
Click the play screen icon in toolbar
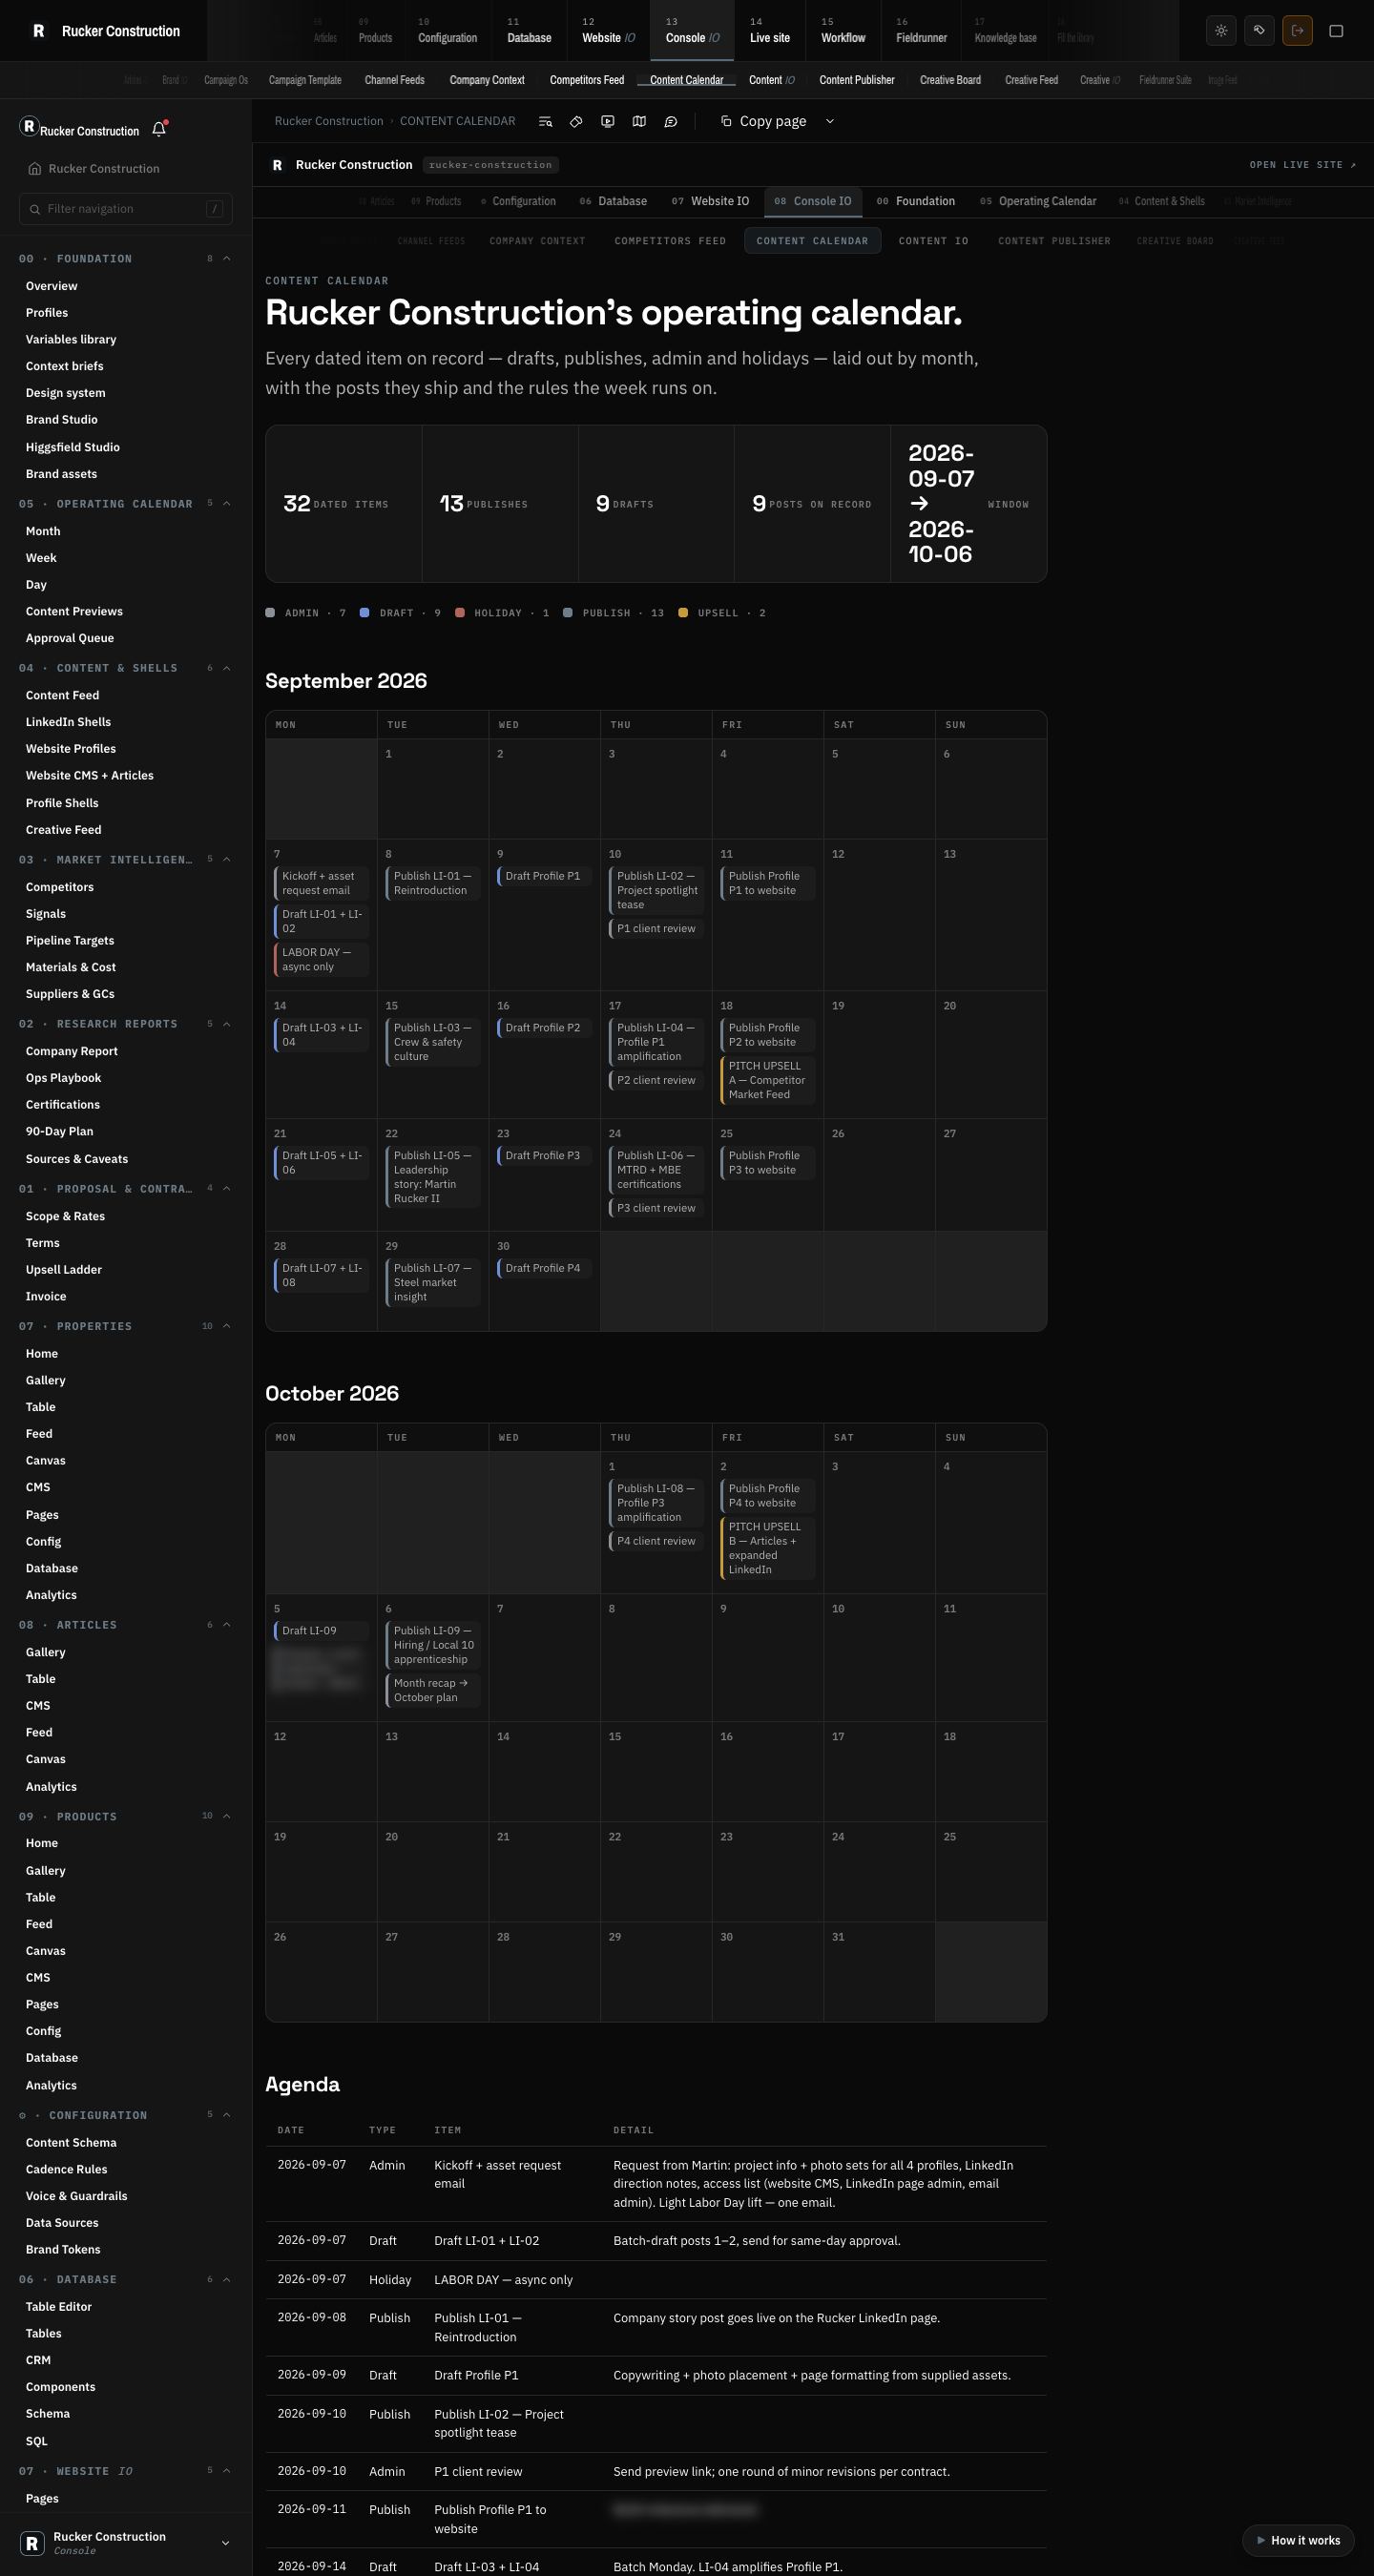pos(607,121)
